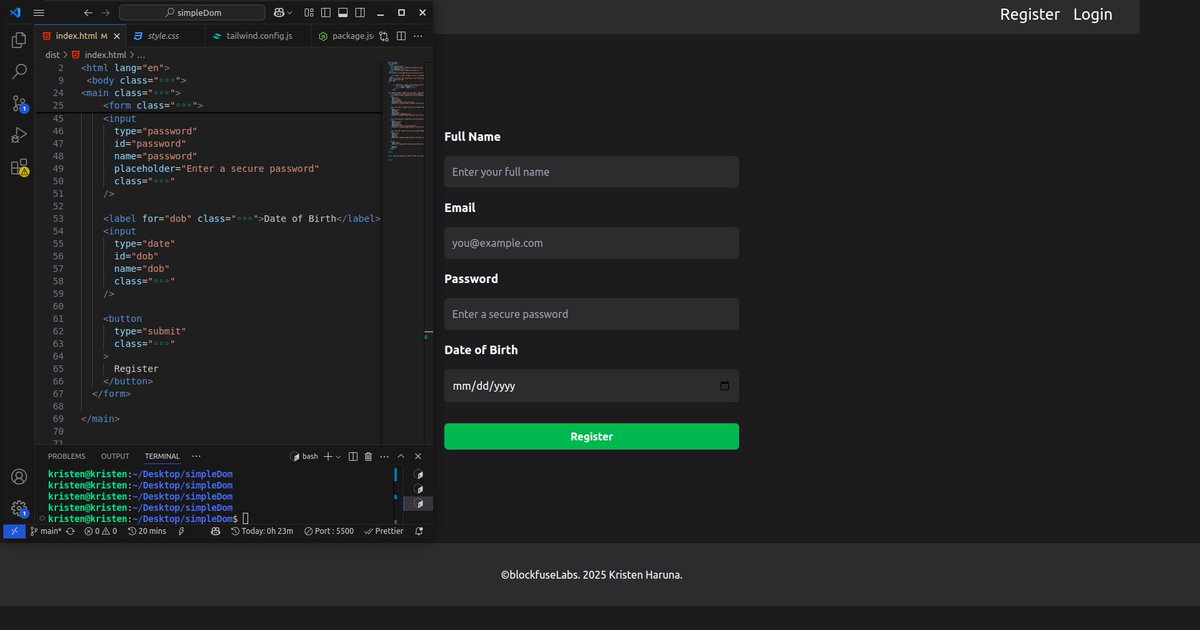Open the remote connection indicator in status bar

click(x=13, y=531)
